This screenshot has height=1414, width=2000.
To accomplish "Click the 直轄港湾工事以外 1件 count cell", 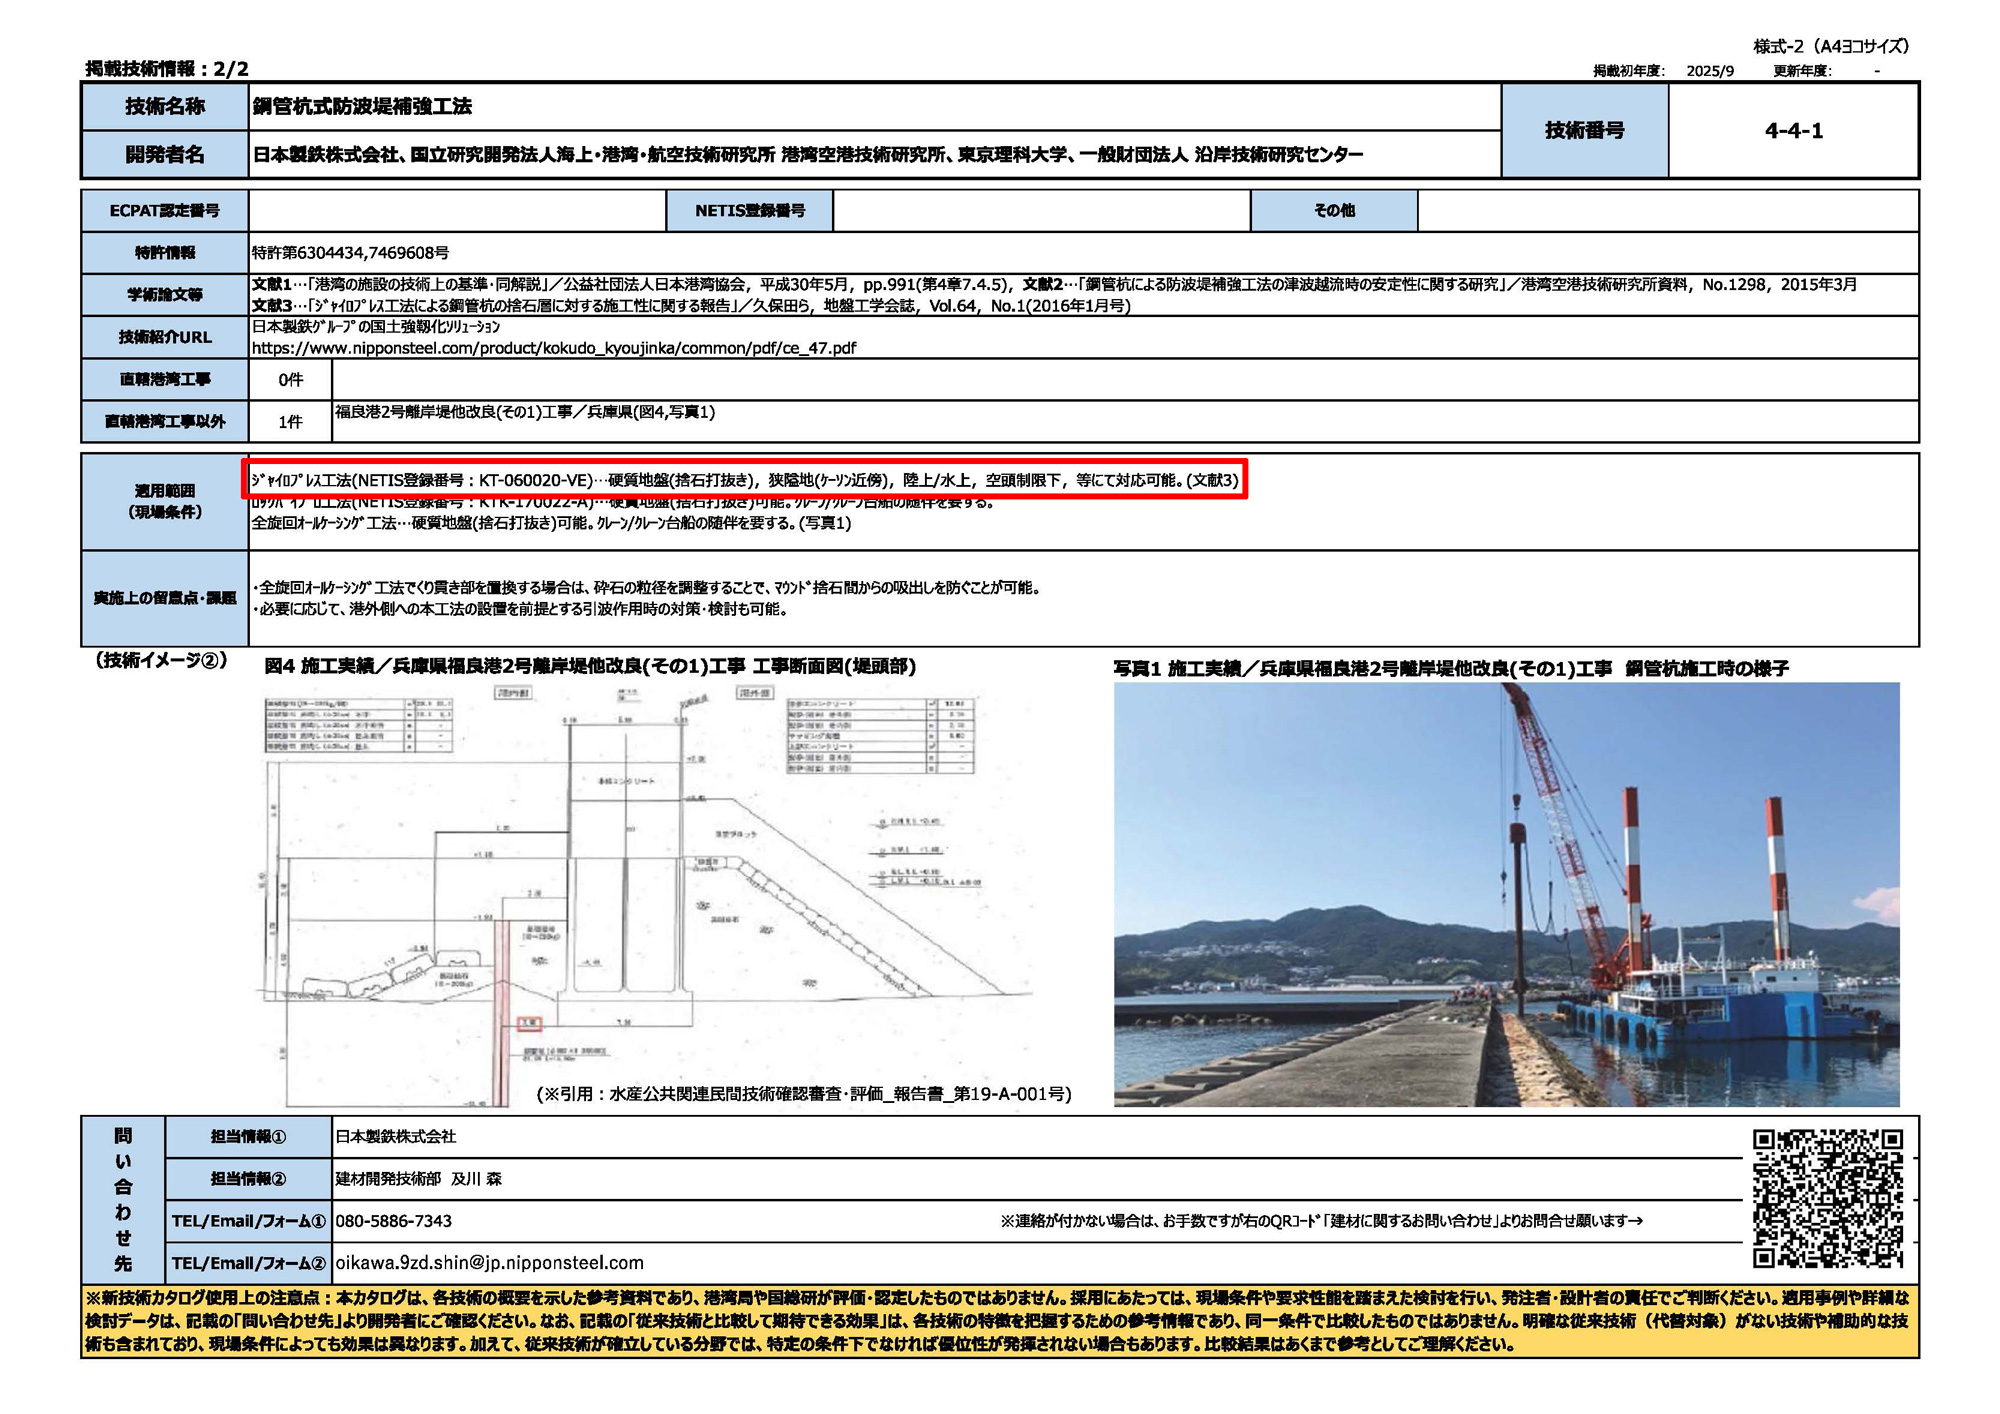I will pyautogui.click(x=290, y=422).
